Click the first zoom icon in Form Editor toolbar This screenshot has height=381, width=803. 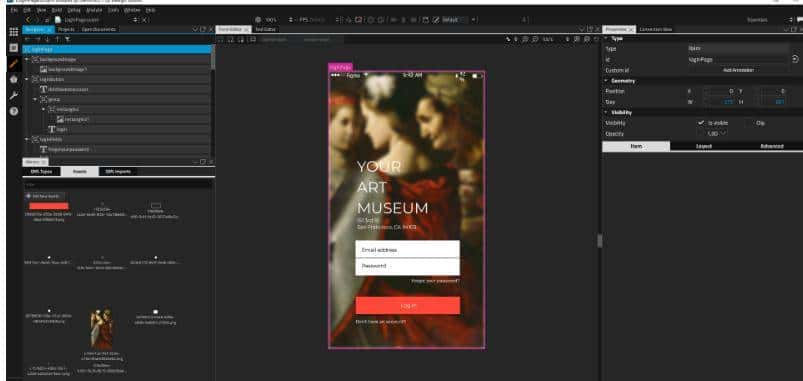pos(525,39)
